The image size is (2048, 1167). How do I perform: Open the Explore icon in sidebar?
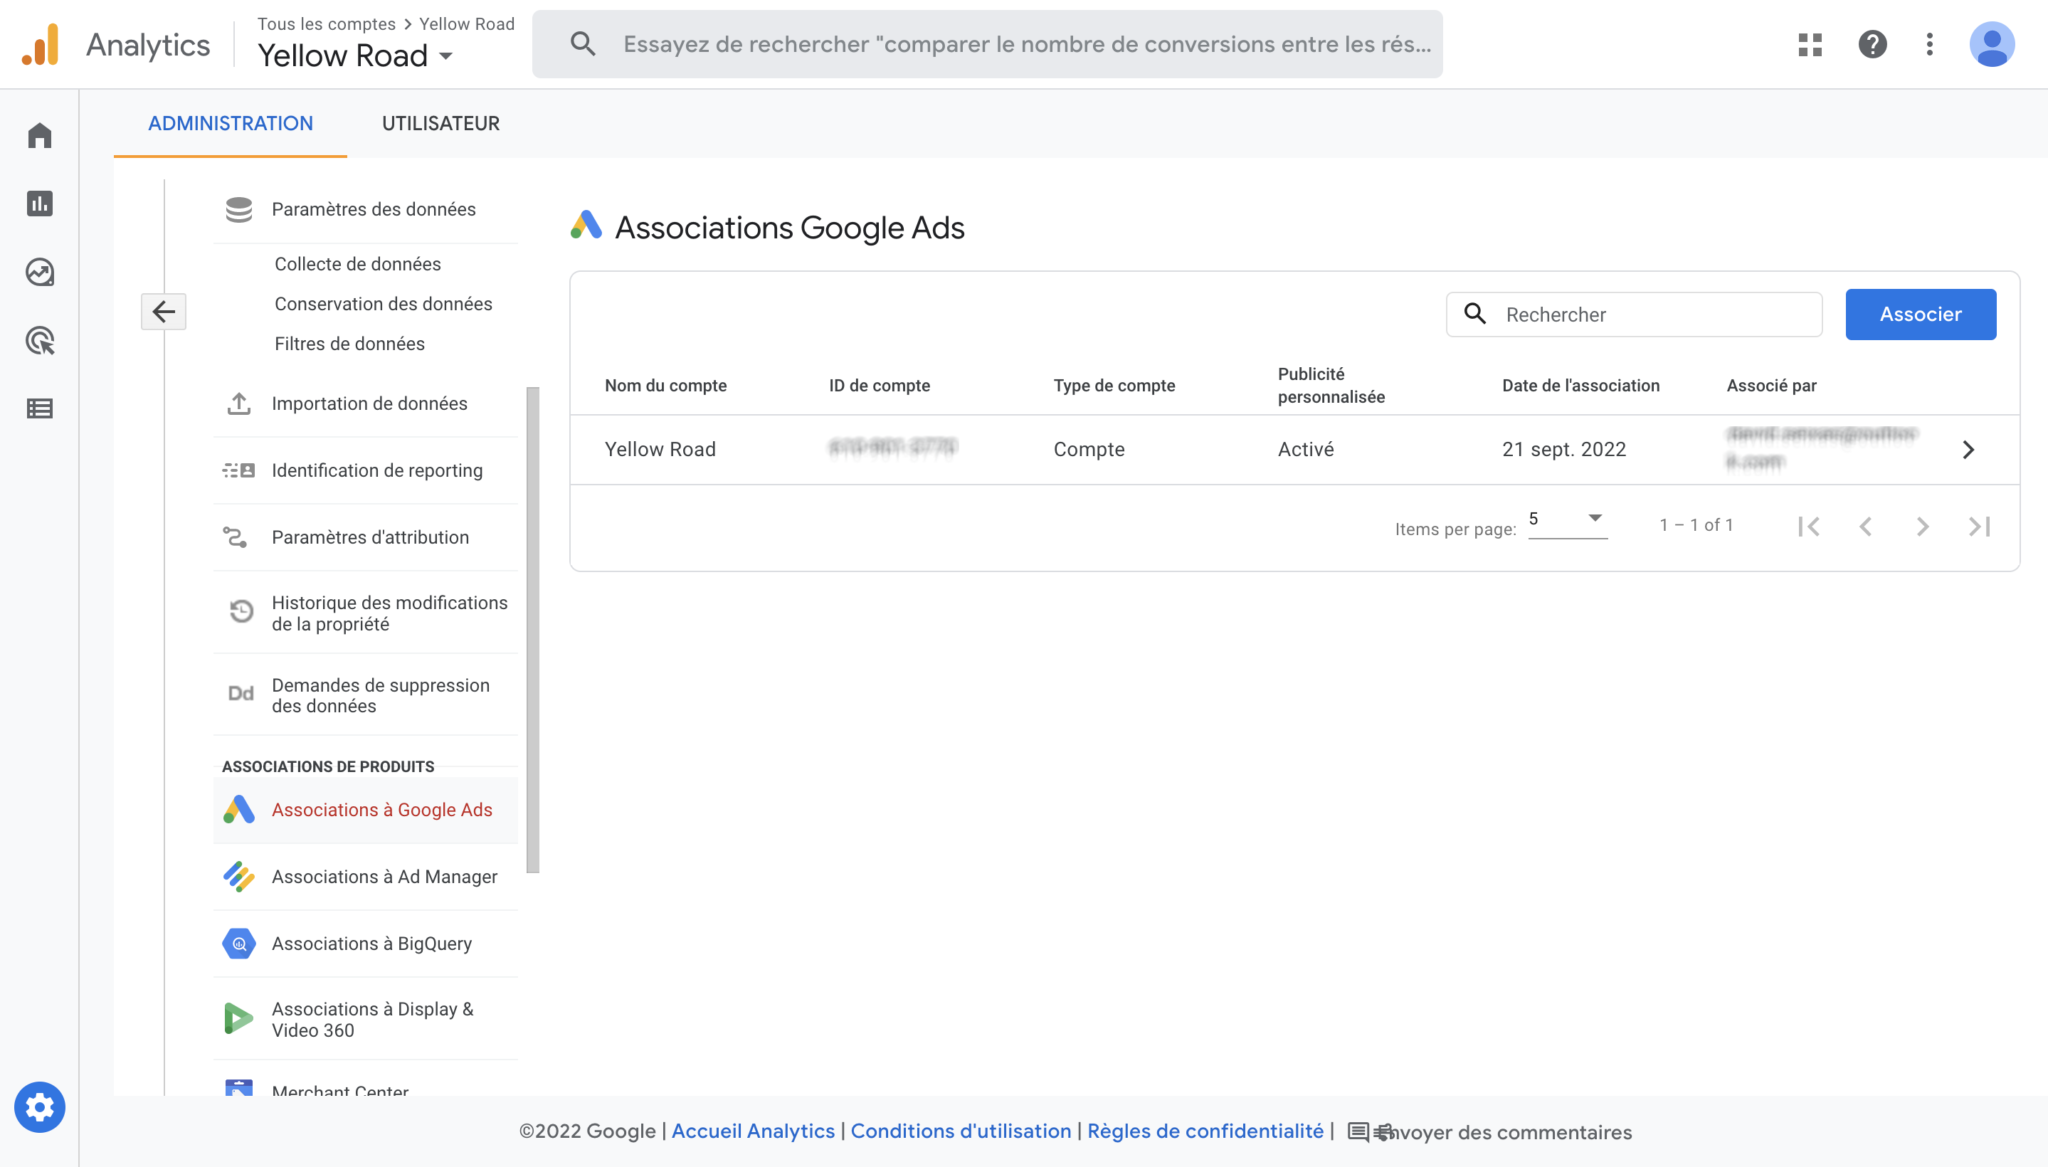[x=40, y=272]
